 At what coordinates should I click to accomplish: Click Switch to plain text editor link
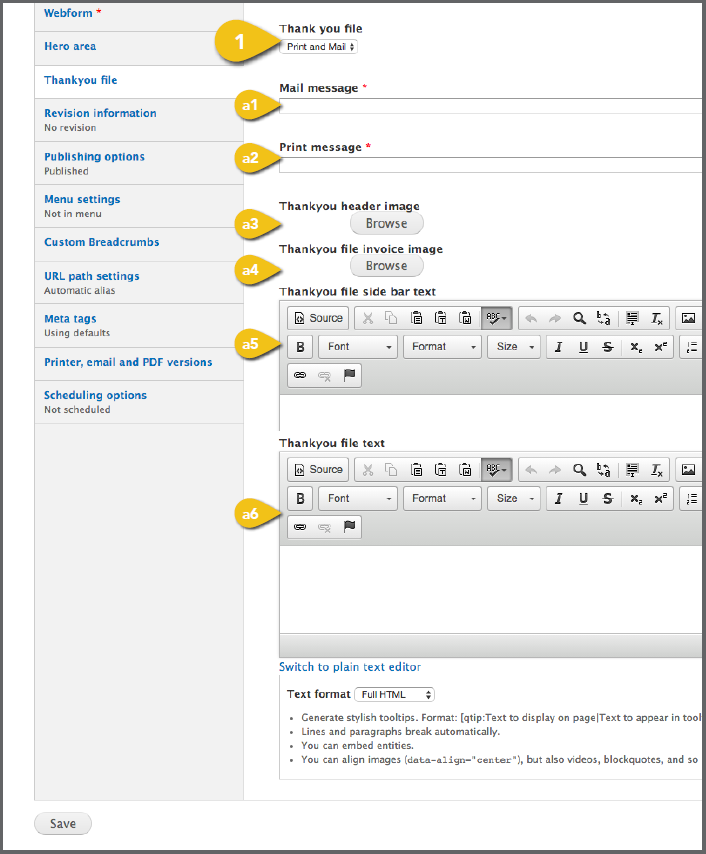click(x=350, y=667)
